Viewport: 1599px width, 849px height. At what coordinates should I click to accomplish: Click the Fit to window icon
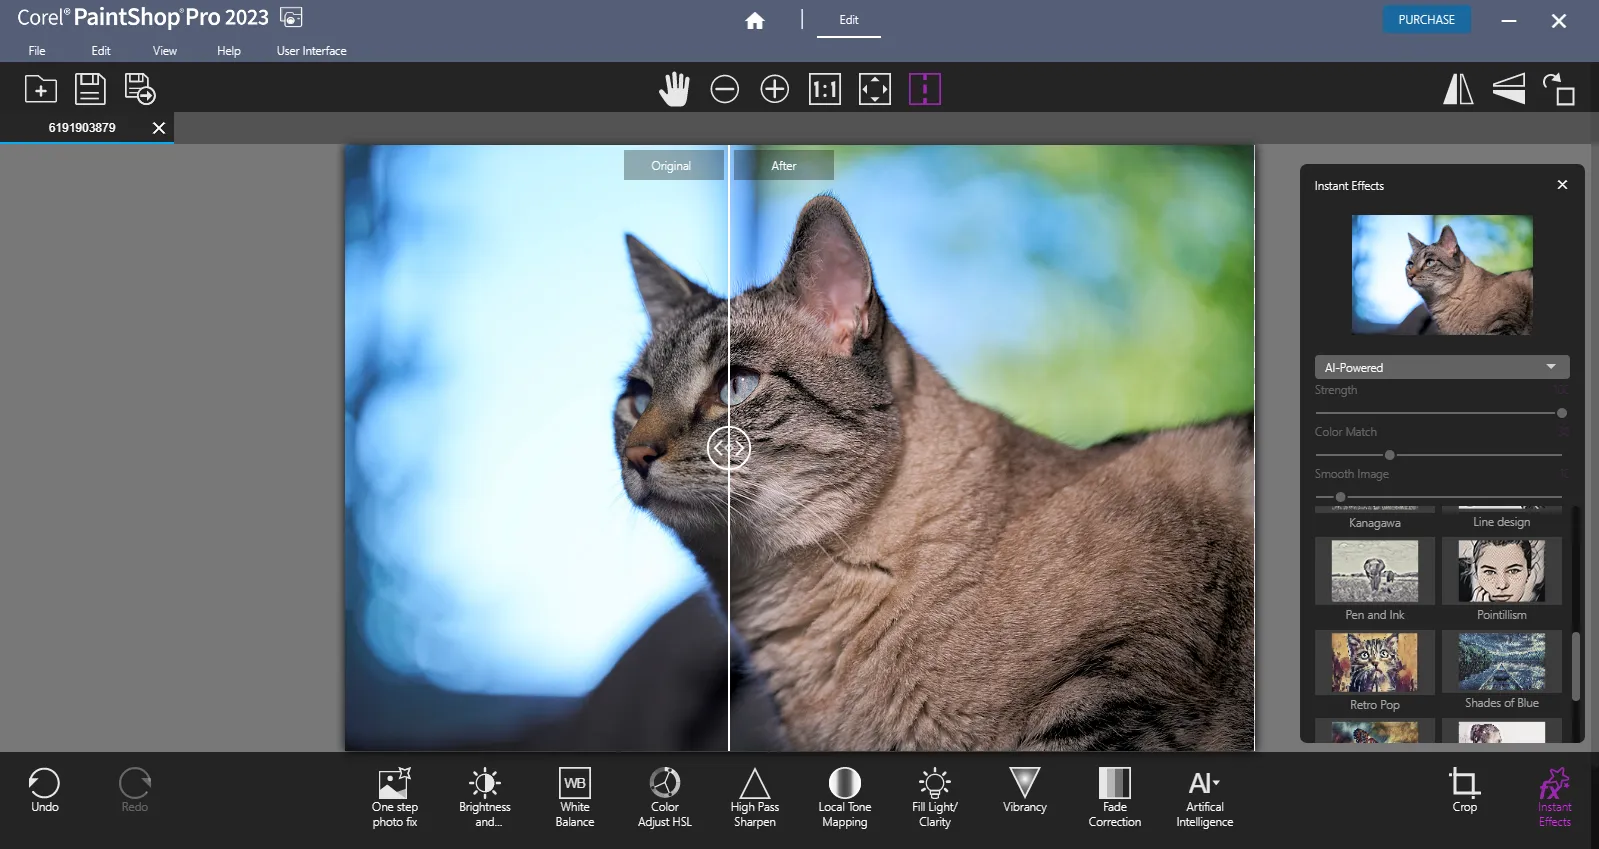click(x=875, y=90)
